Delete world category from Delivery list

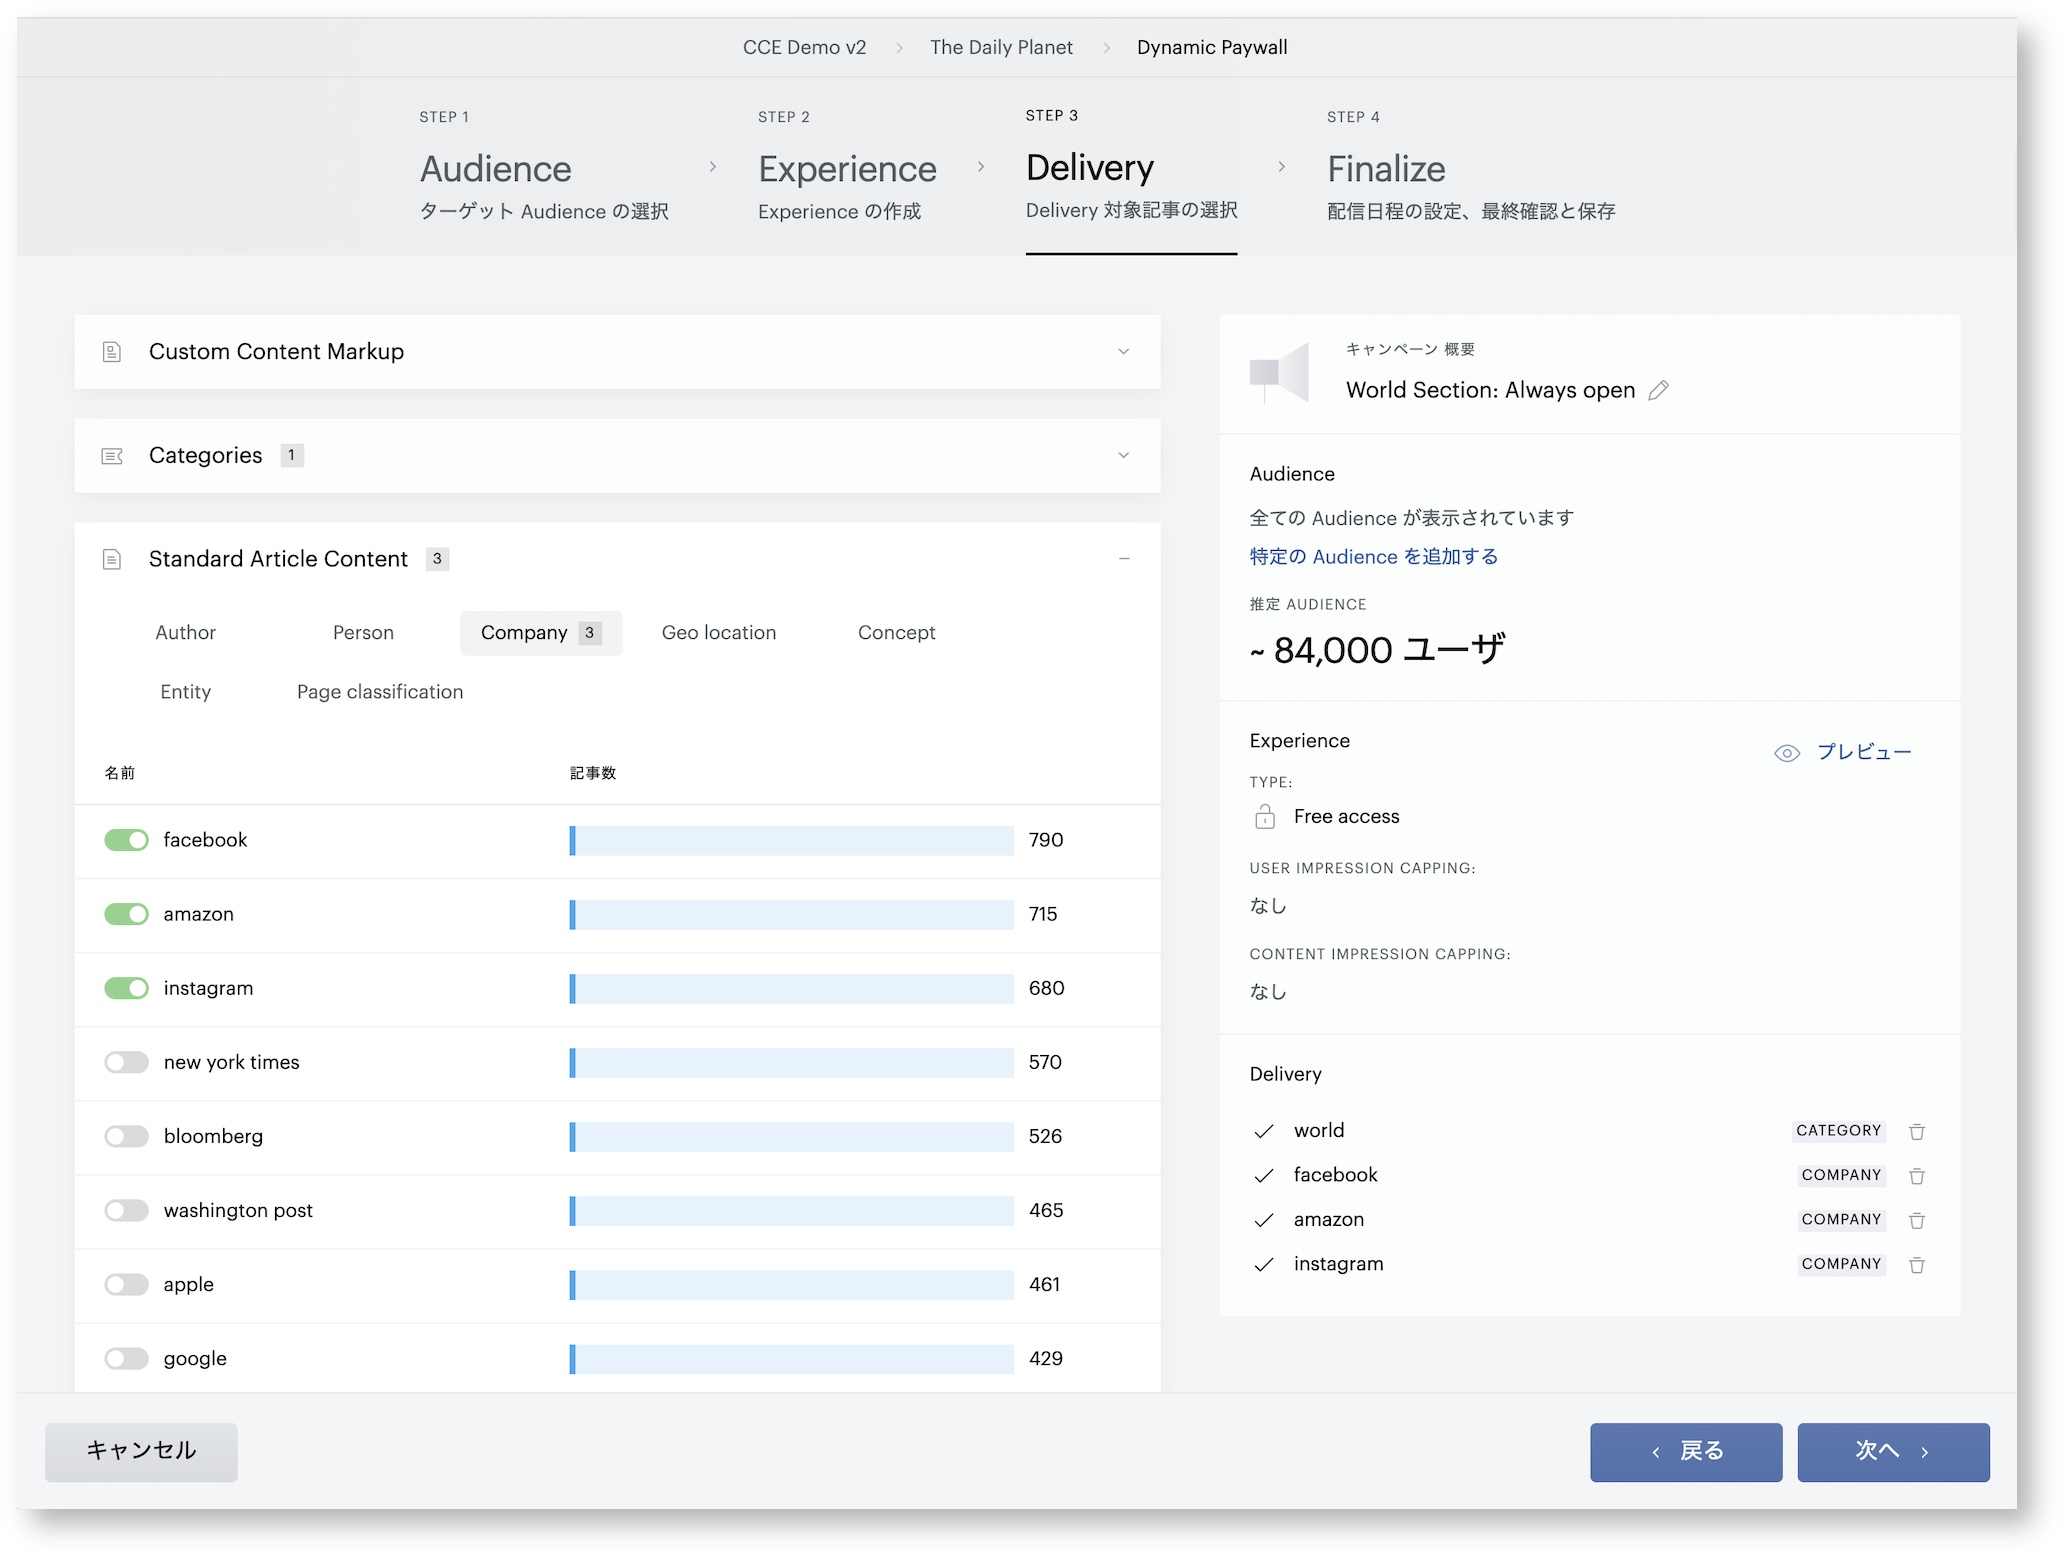(1916, 1131)
